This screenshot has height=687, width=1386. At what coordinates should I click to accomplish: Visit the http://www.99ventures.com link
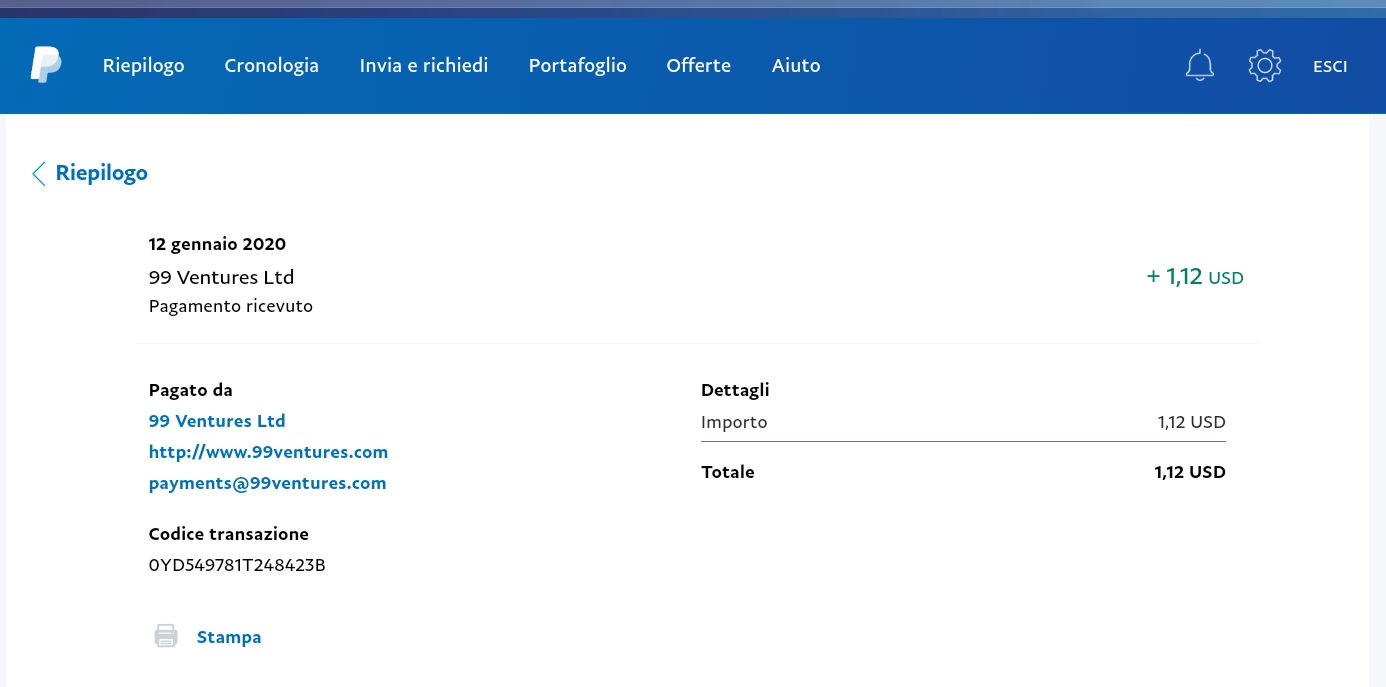[x=268, y=452]
